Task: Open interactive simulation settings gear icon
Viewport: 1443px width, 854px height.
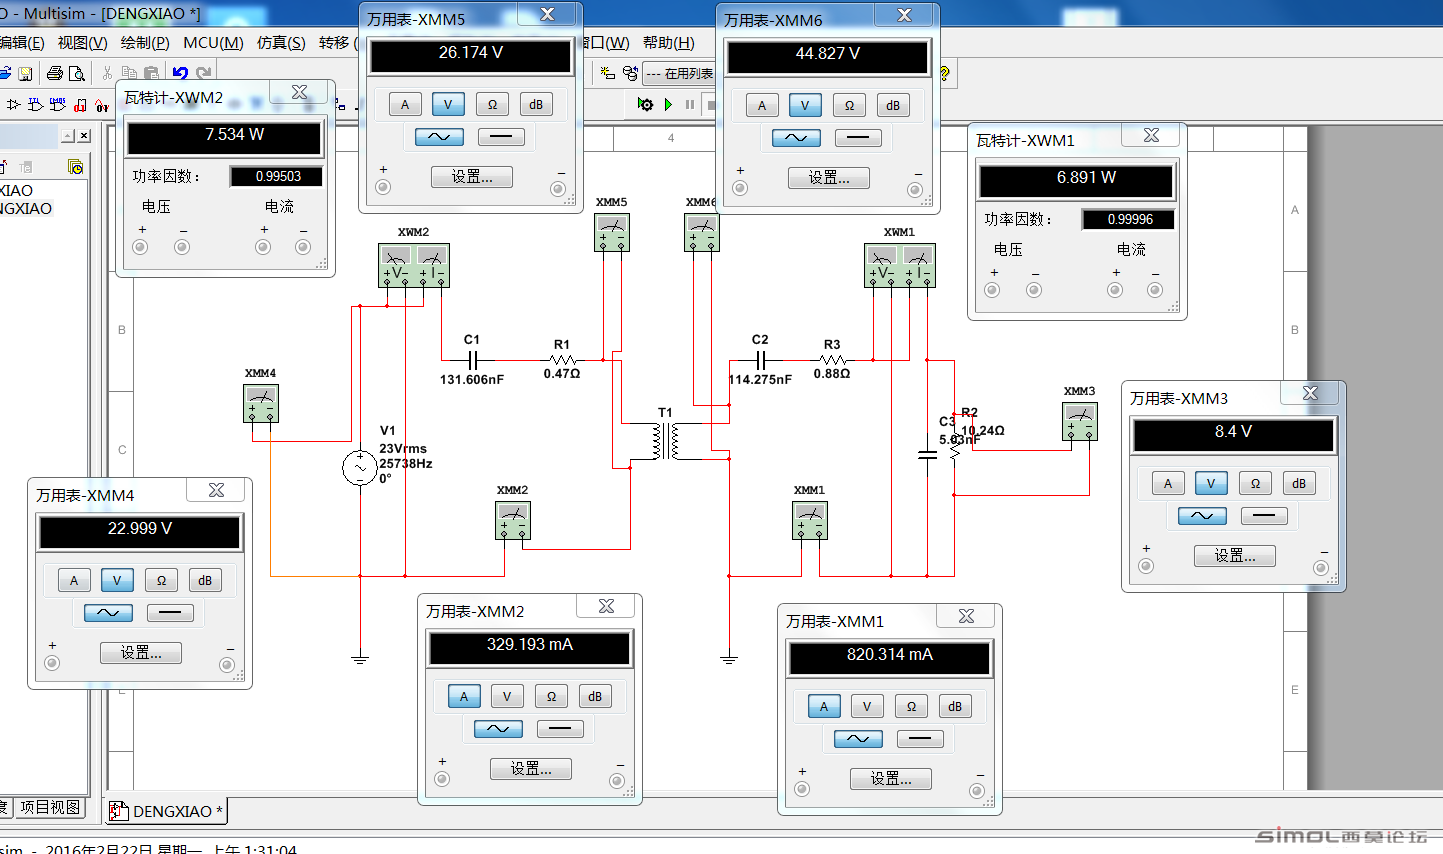Action: [645, 104]
